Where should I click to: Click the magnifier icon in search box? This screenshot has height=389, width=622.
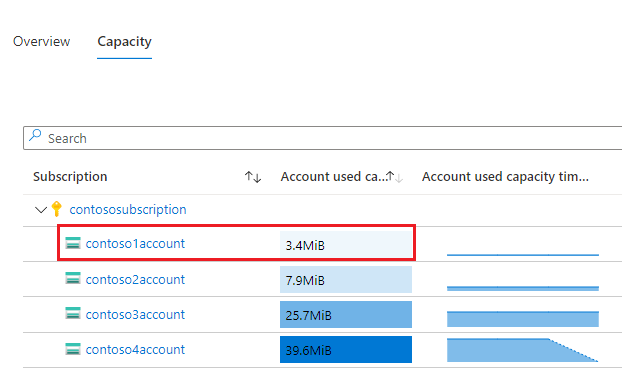pos(35,136)
